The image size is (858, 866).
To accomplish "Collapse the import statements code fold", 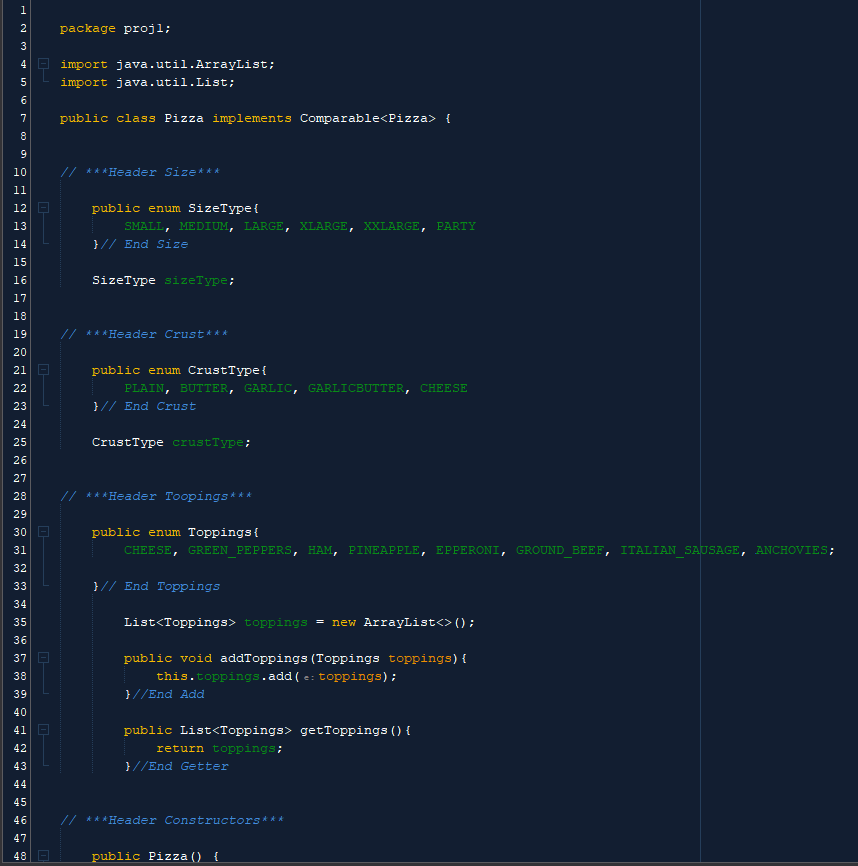I will pyautogui.click(x=42, y=63).
